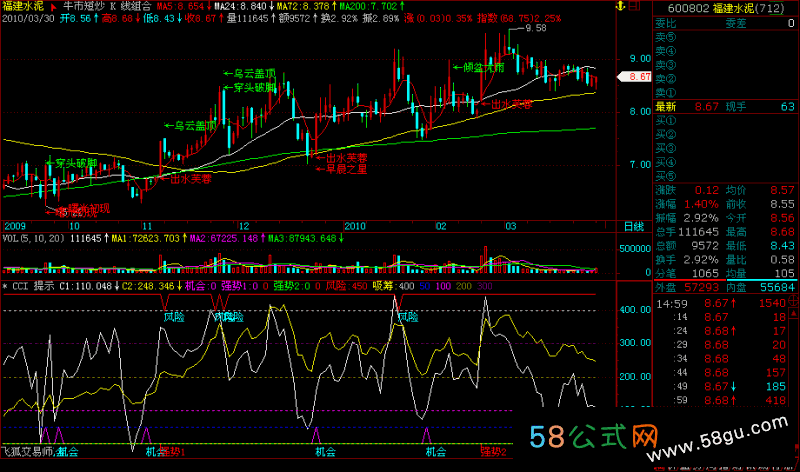Screen dimensions: 800x472
Task: Click the 9.58 peak price label
Action: point(536,29)
